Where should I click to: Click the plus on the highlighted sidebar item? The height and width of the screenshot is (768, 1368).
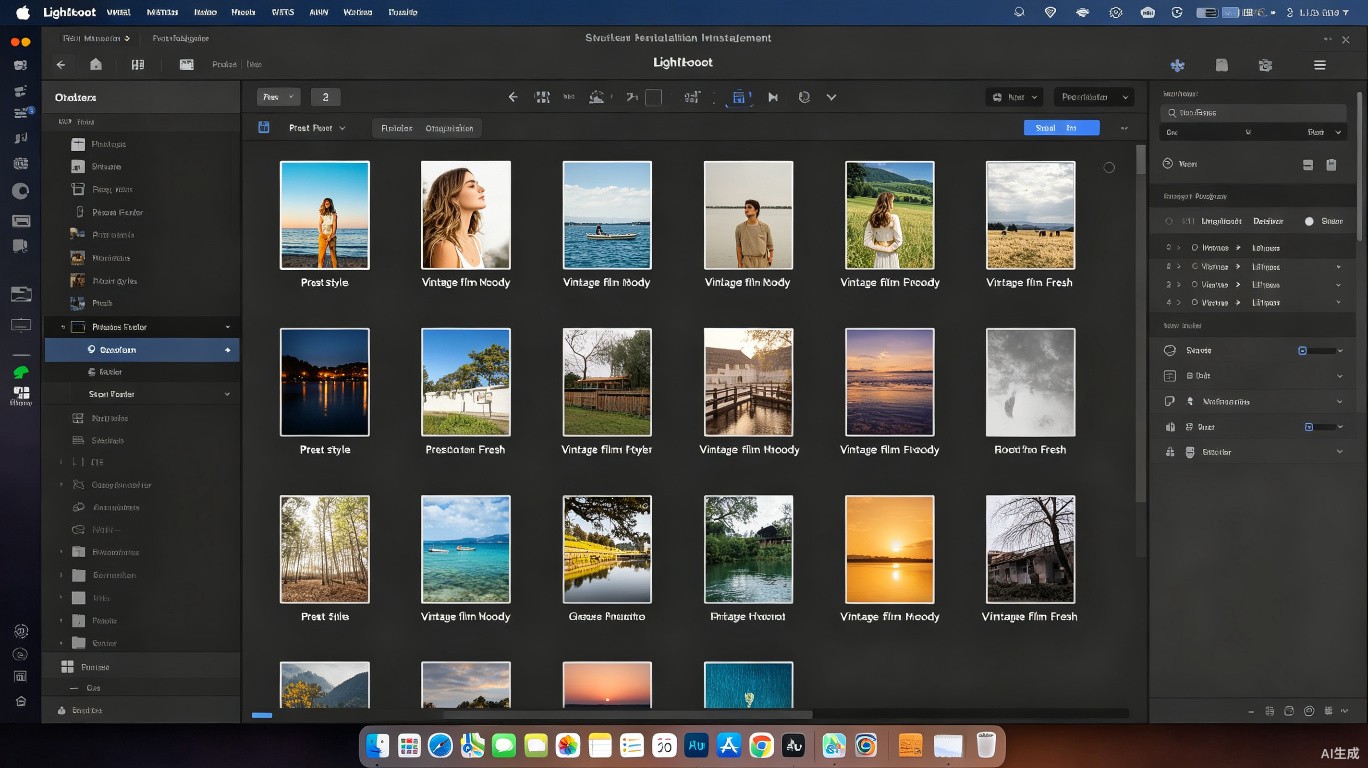pyautogui.click(x=228, y=350)
